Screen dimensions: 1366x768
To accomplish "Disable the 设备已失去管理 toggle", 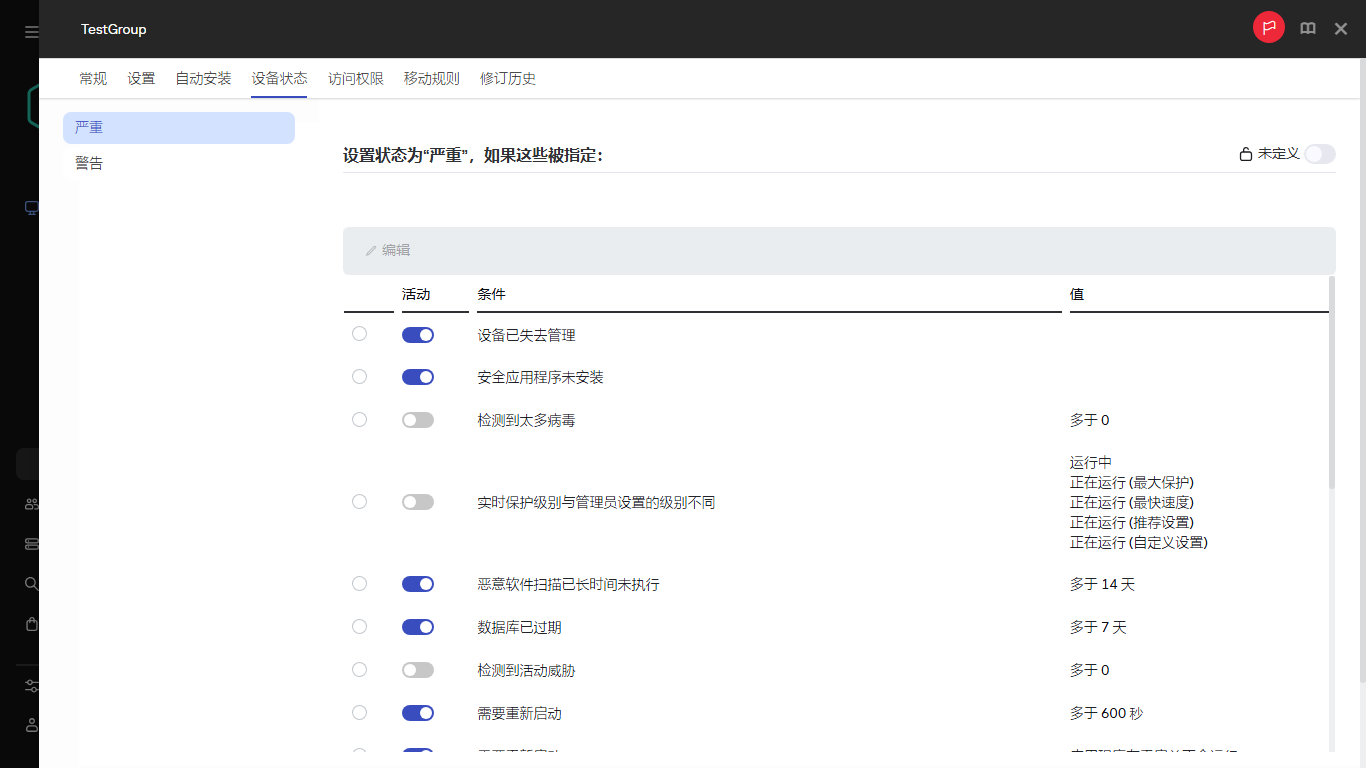I will point(417,334).
